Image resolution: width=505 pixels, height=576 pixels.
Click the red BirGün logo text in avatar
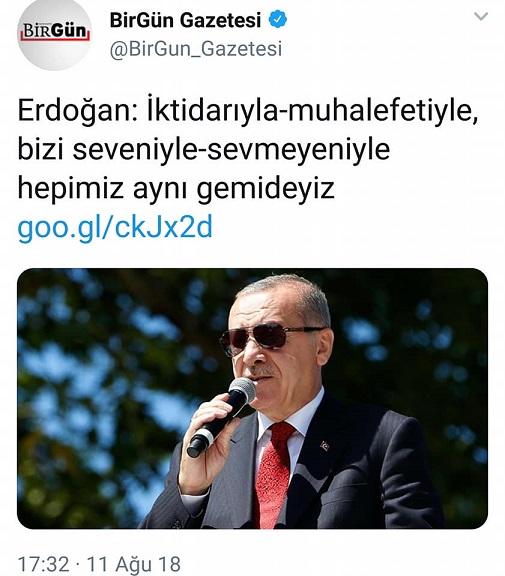point(55,31)
